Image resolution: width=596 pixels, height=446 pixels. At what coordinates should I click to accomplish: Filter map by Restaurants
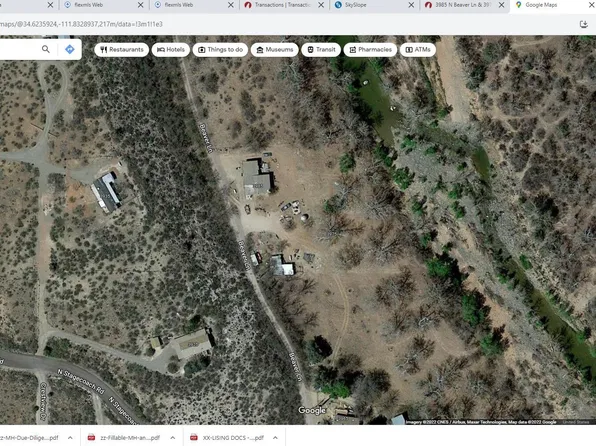tap(122, 50)
